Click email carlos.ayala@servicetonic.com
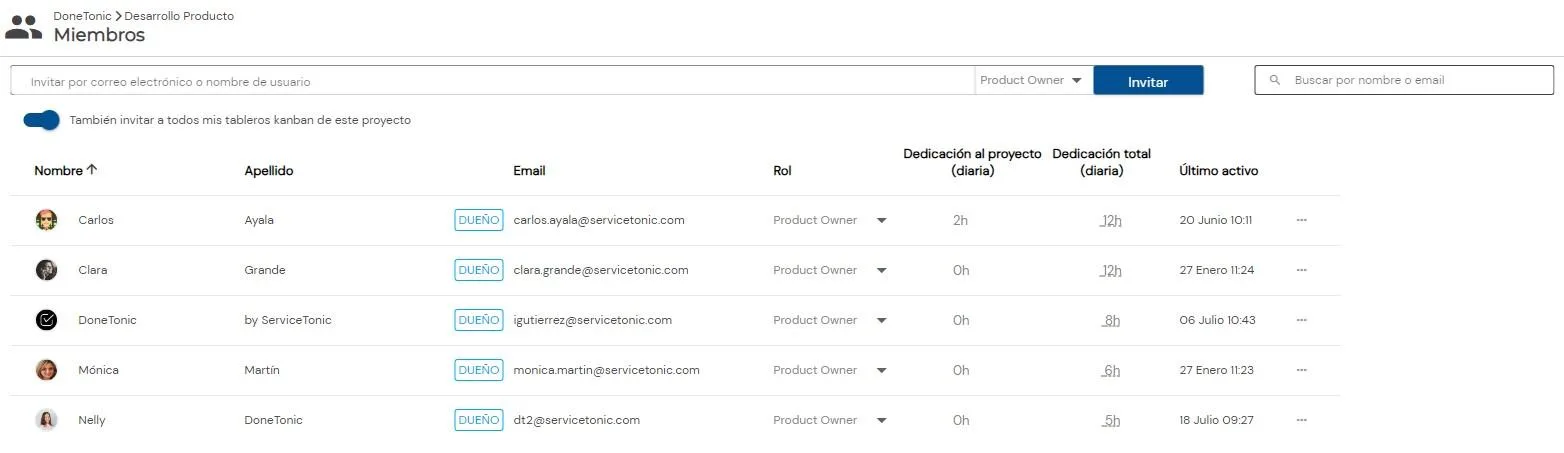 tap(599, 220)
